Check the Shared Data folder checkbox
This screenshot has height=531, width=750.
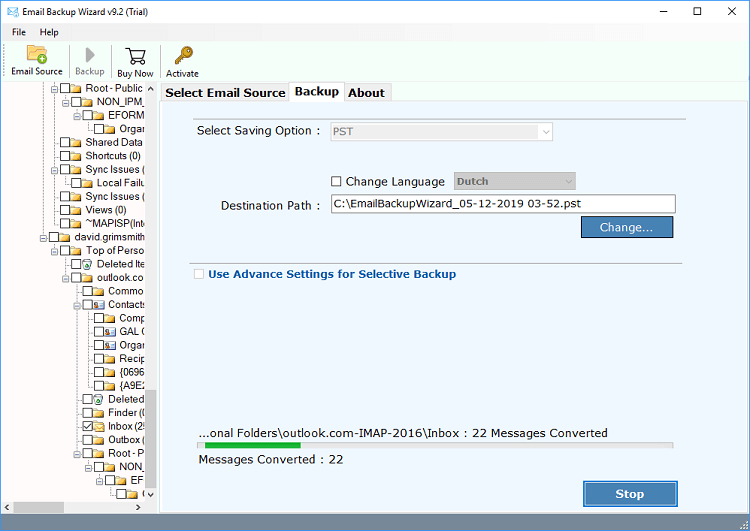tap(65, 142)
